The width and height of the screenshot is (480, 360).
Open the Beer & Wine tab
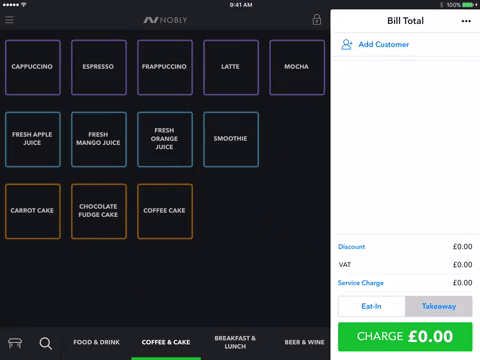(x=304, y=342)
